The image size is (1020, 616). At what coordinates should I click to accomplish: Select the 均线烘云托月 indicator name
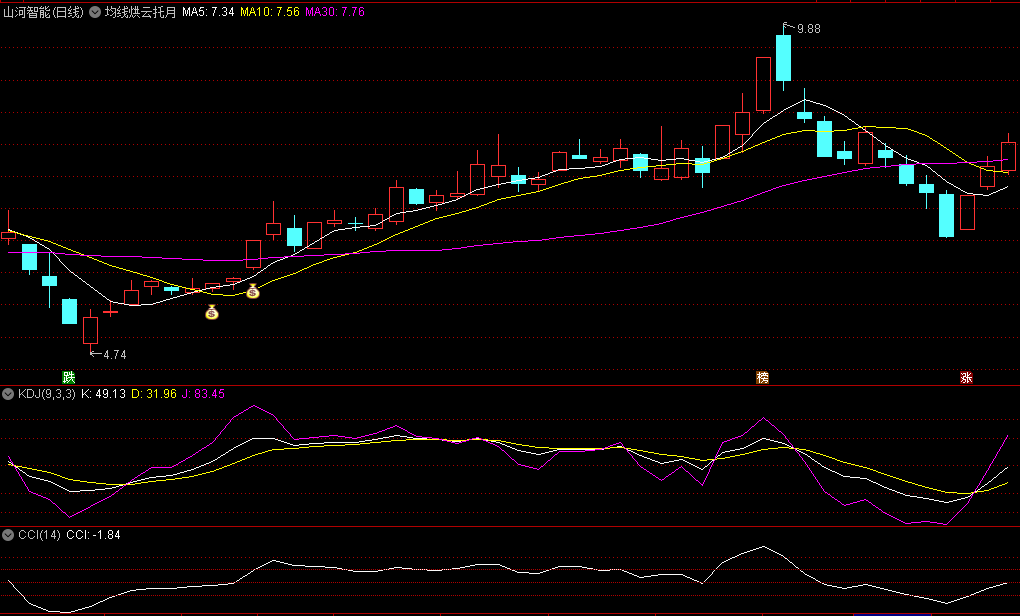[140, 13]
